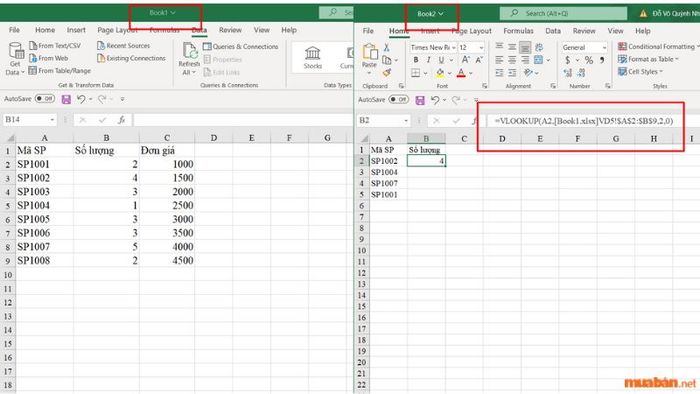Toggle AutoSave switch in Book1
This screenshot has width=700, height=394.
click(x=45, y=99)
